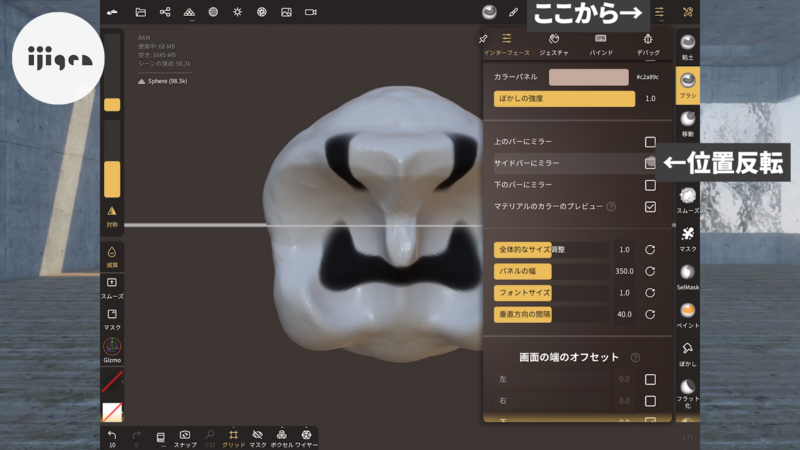Open the Files folder menu
Viewport: 800px width, 450px height.
tap(140, 12)
